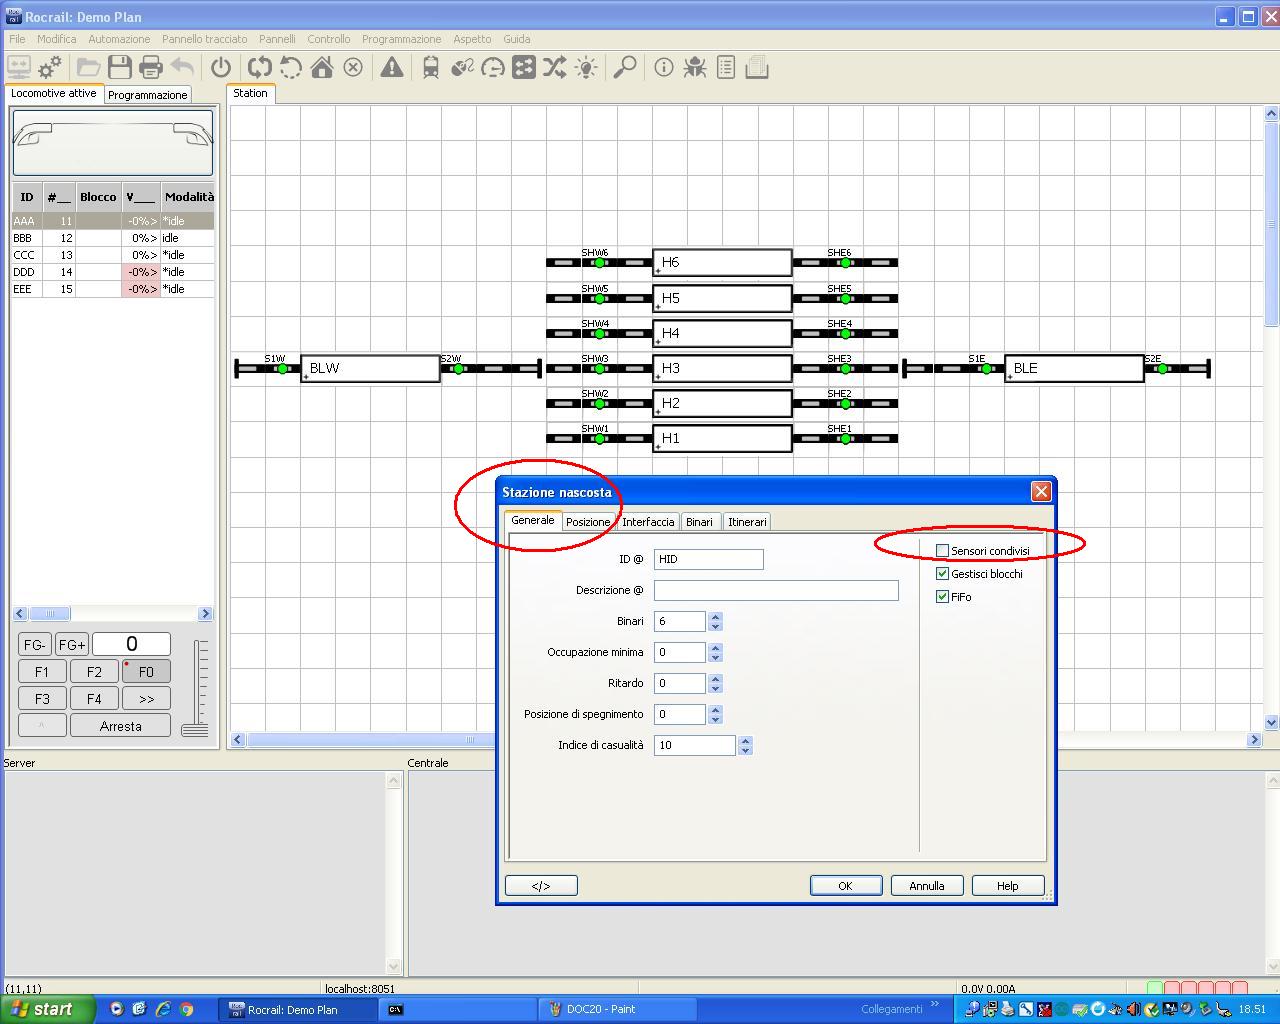Decrease Posizione di spegnimento value
Viewport: 1280px width, 1024px height.
(715, 719)
